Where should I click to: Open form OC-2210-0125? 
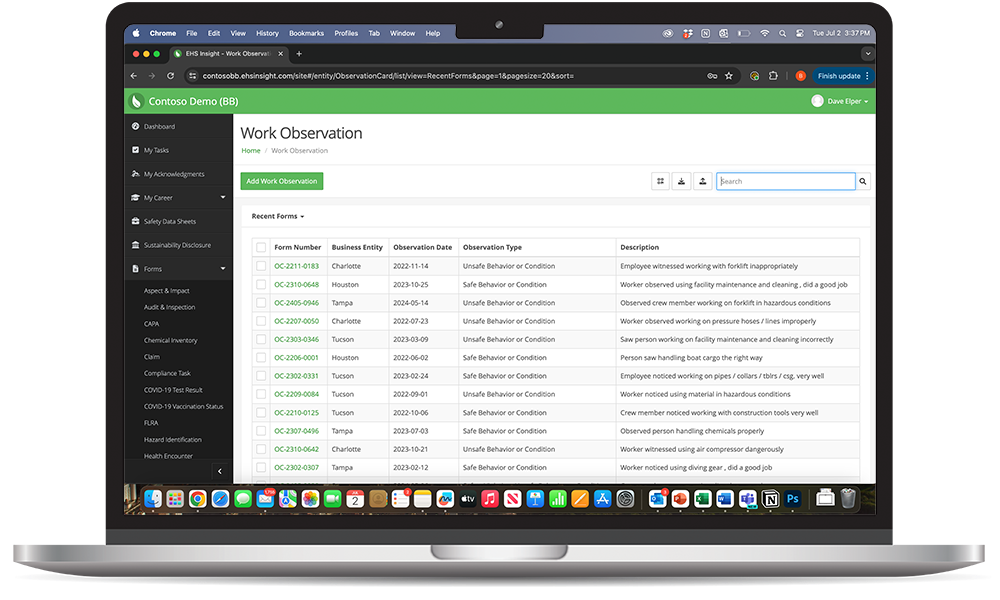[296, 413]
